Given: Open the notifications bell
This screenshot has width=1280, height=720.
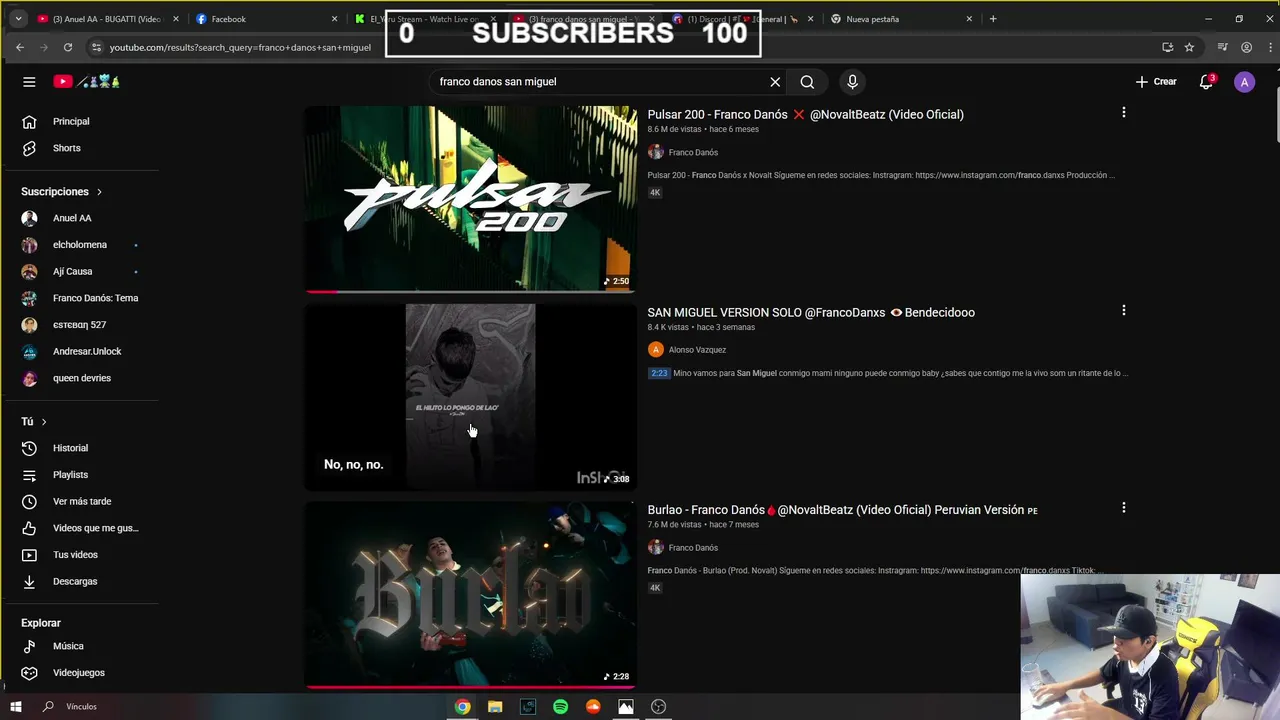Looking at the screenshot, I should pos(1206,82).
